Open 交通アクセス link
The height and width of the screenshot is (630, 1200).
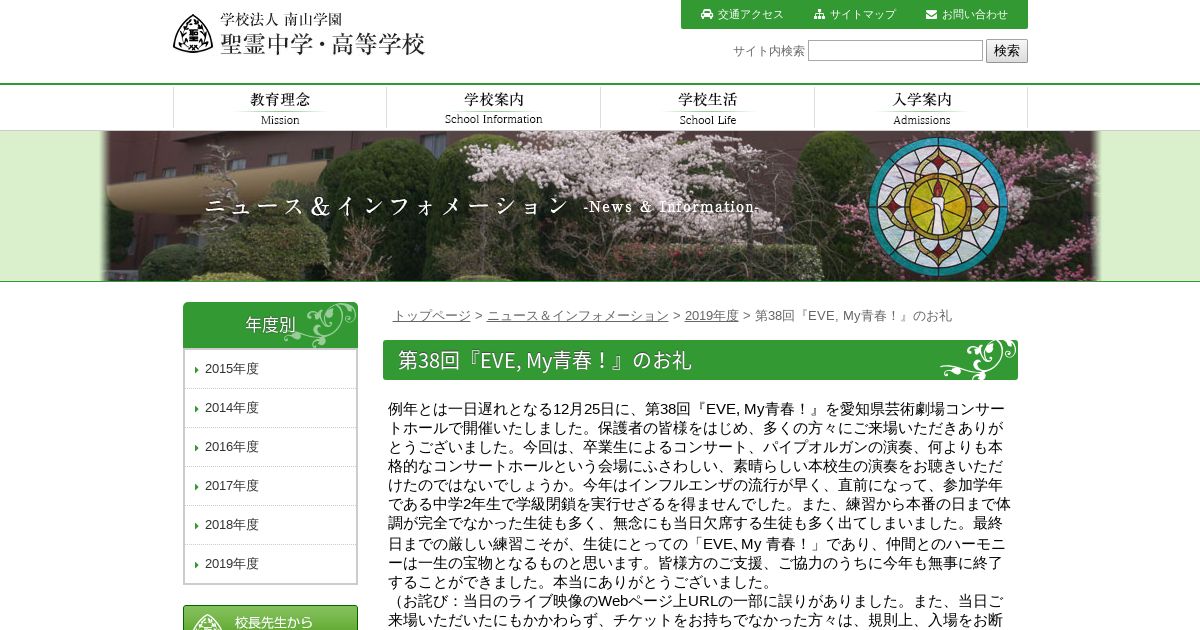[750, 14]
